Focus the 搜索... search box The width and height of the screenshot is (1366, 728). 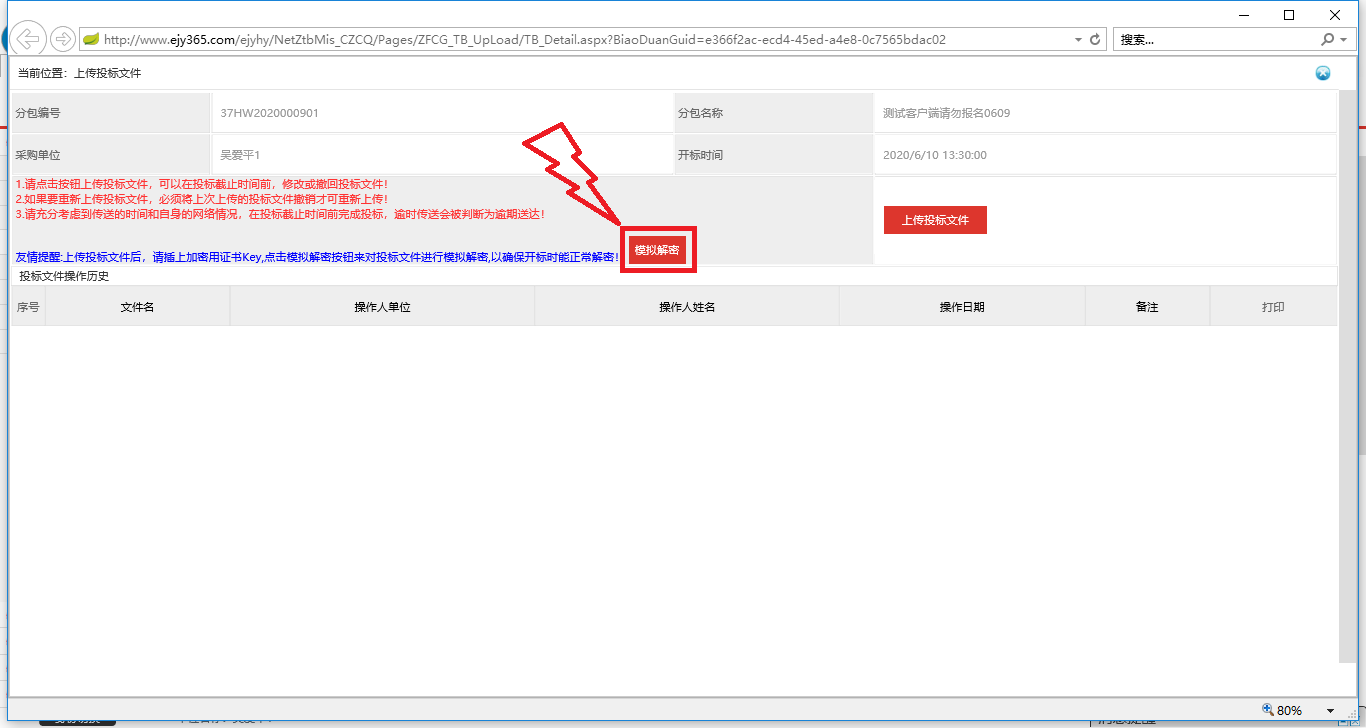point(1213,40)
